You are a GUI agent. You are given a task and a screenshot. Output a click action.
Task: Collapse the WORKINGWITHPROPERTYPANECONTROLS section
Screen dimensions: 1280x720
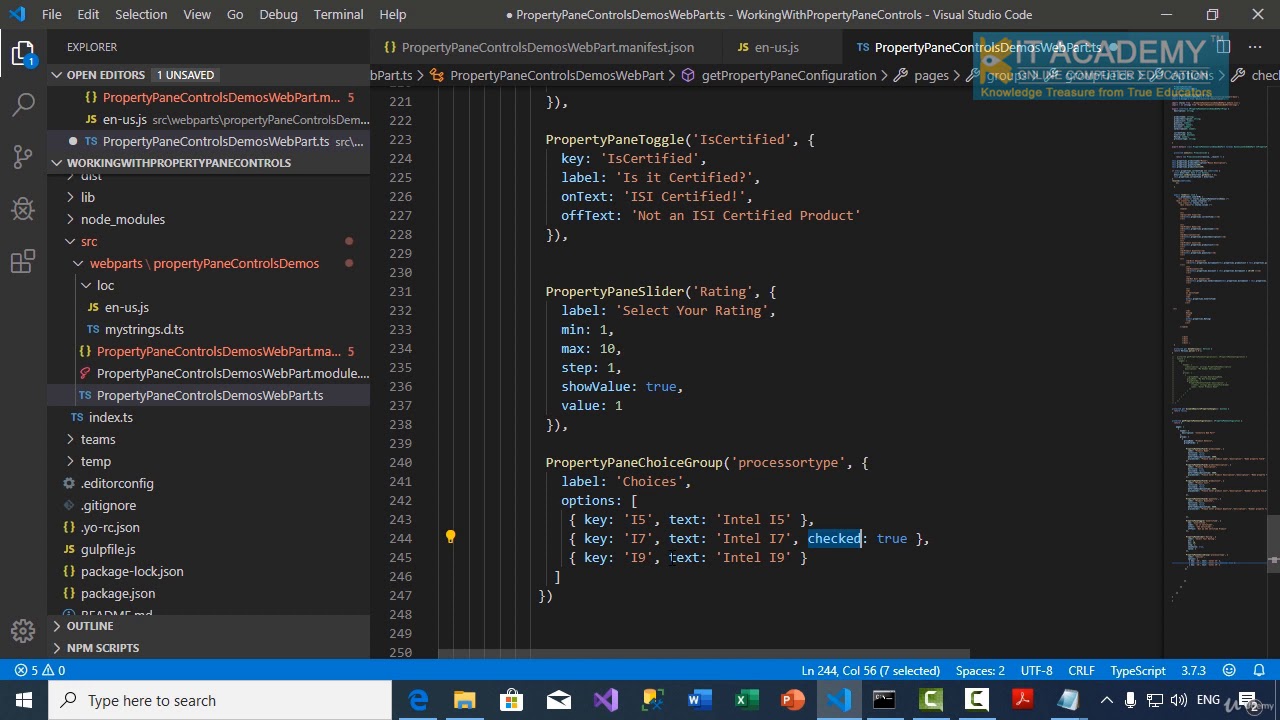coord(58,163)
